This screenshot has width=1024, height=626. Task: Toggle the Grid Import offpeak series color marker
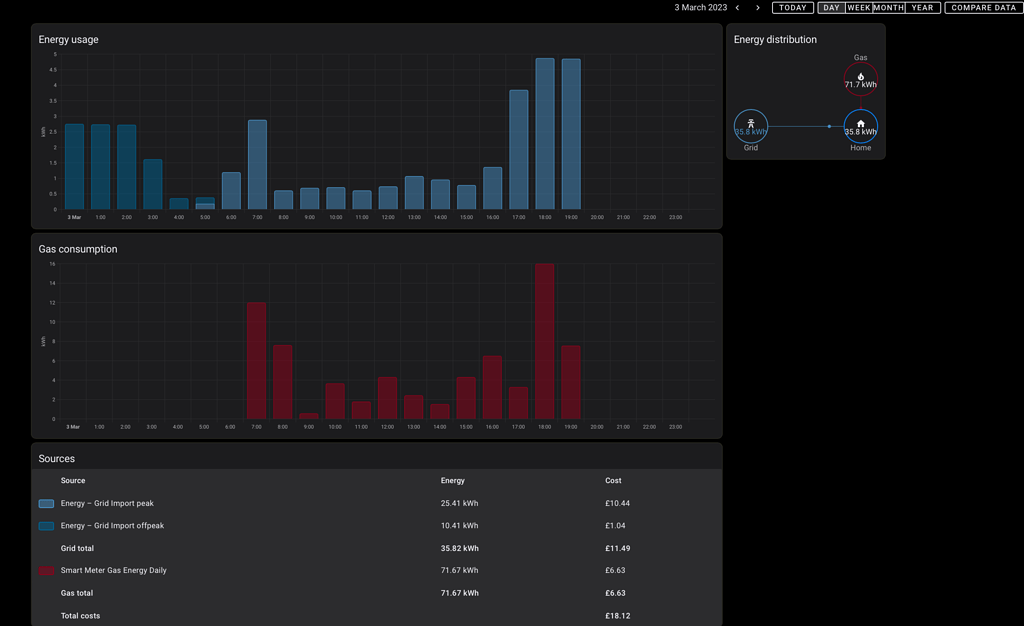click(x=45, y=525)
